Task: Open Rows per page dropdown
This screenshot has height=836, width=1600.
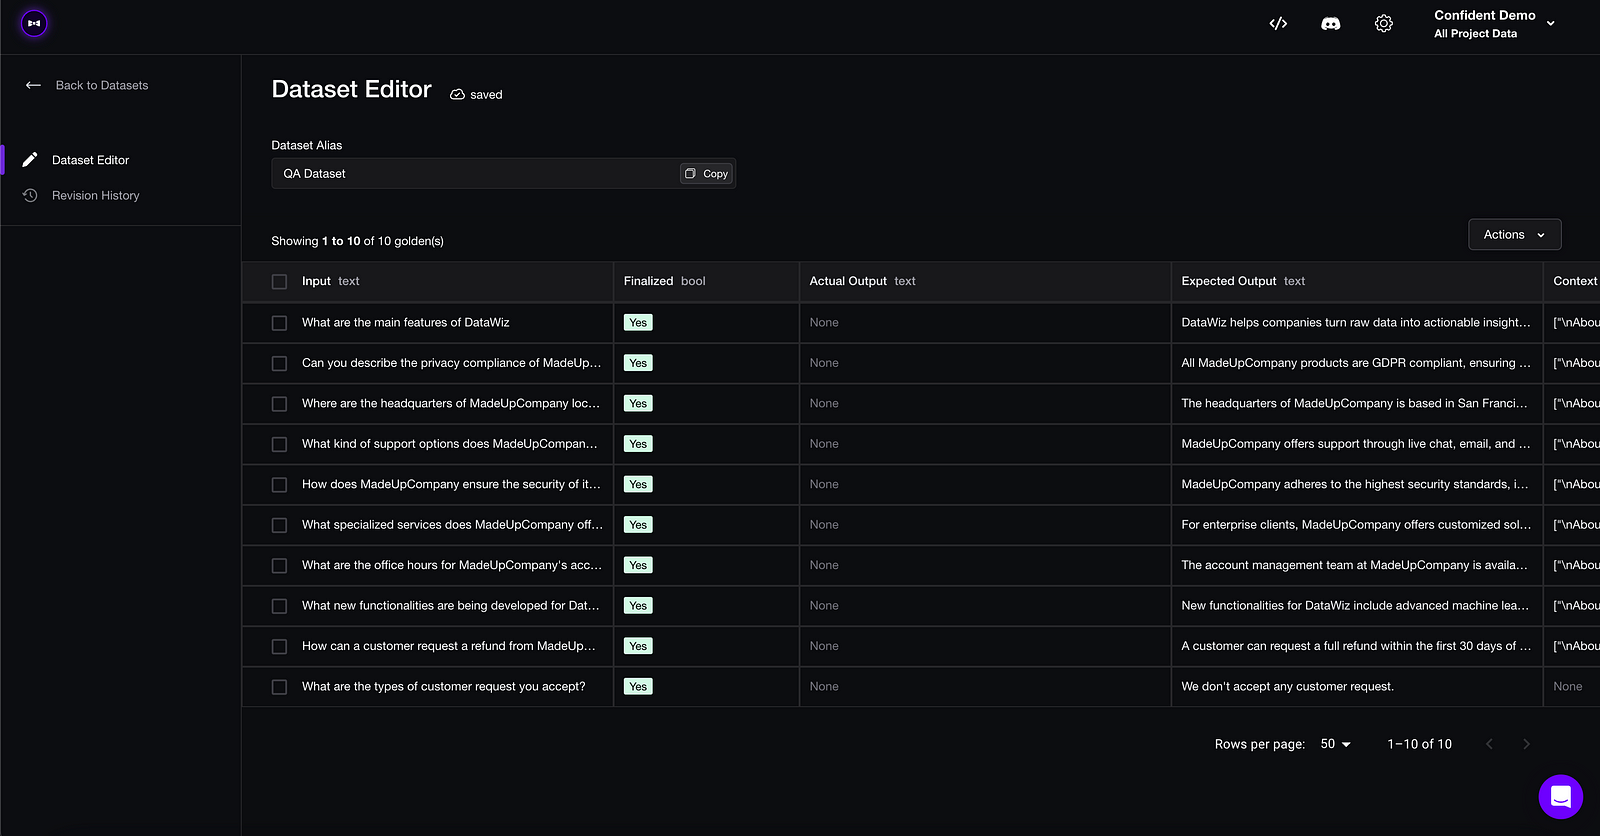Action: click(x=1336, y=744)
